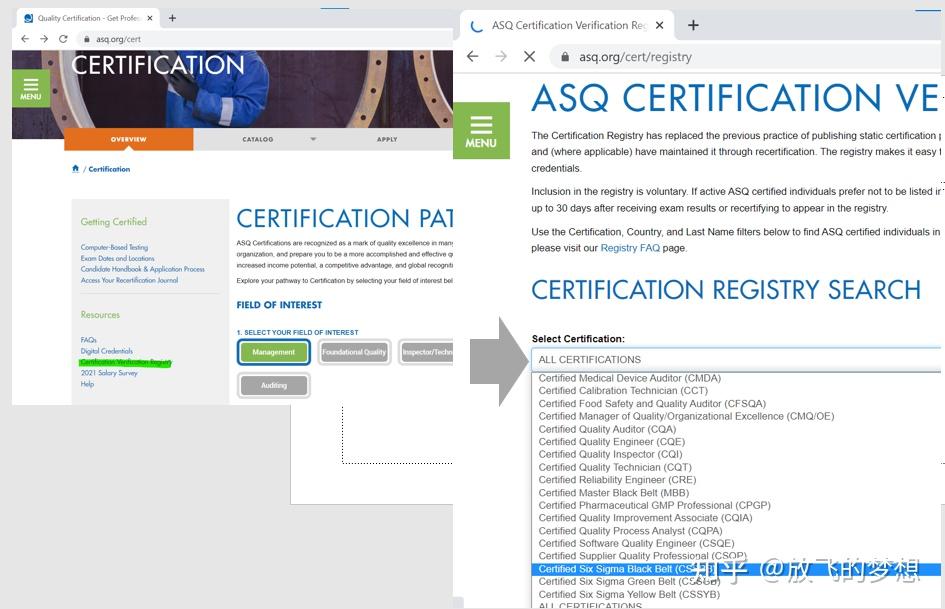The image size is (945, 609).
Task: Click the back arrow in the registry window
Action: tap(471, 56)
